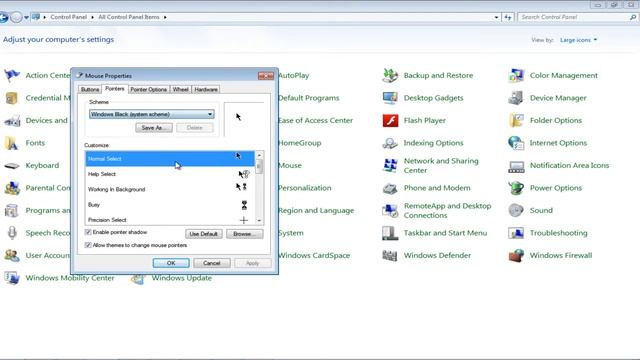640x360 pixels.
Task: Switch to the Buttons tab
Action: coord(90,89)
